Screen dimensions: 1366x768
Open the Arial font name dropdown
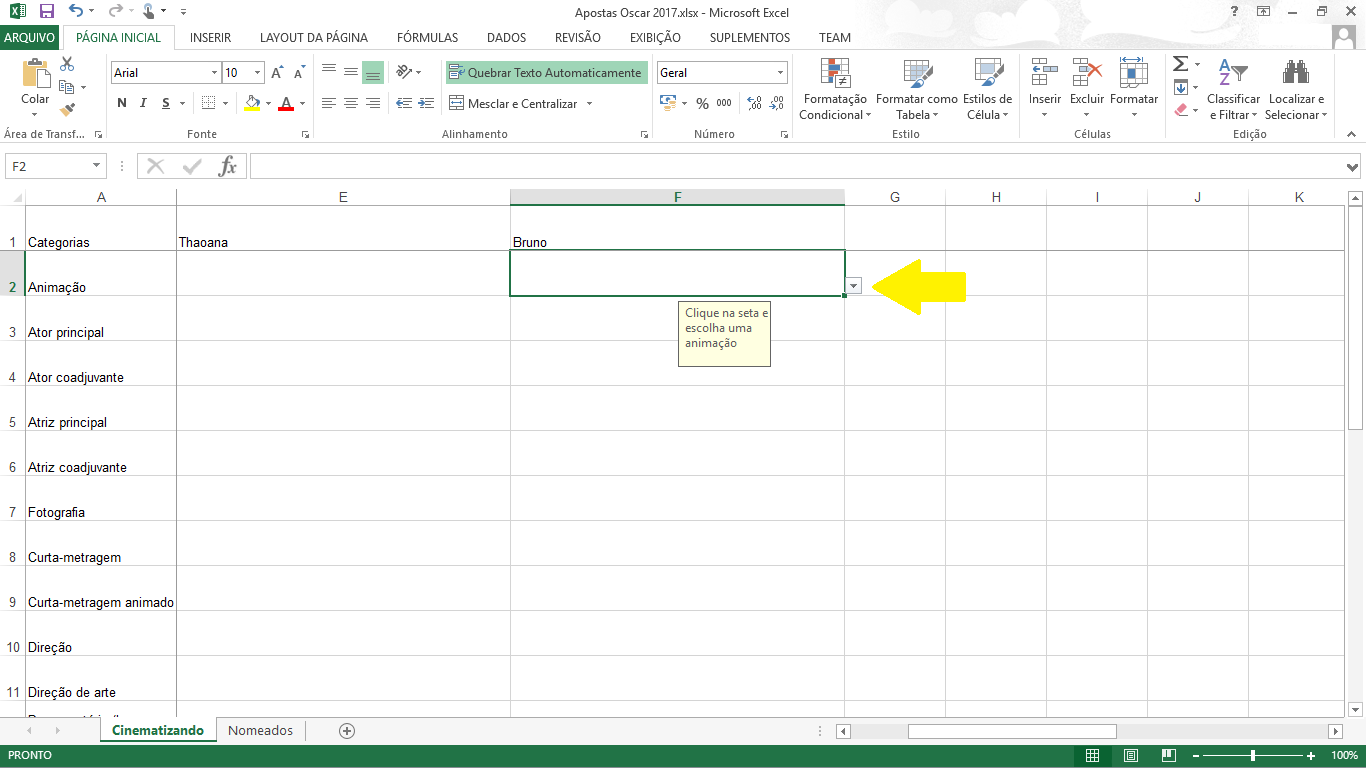pyautogui.click(x=214, y=73)
